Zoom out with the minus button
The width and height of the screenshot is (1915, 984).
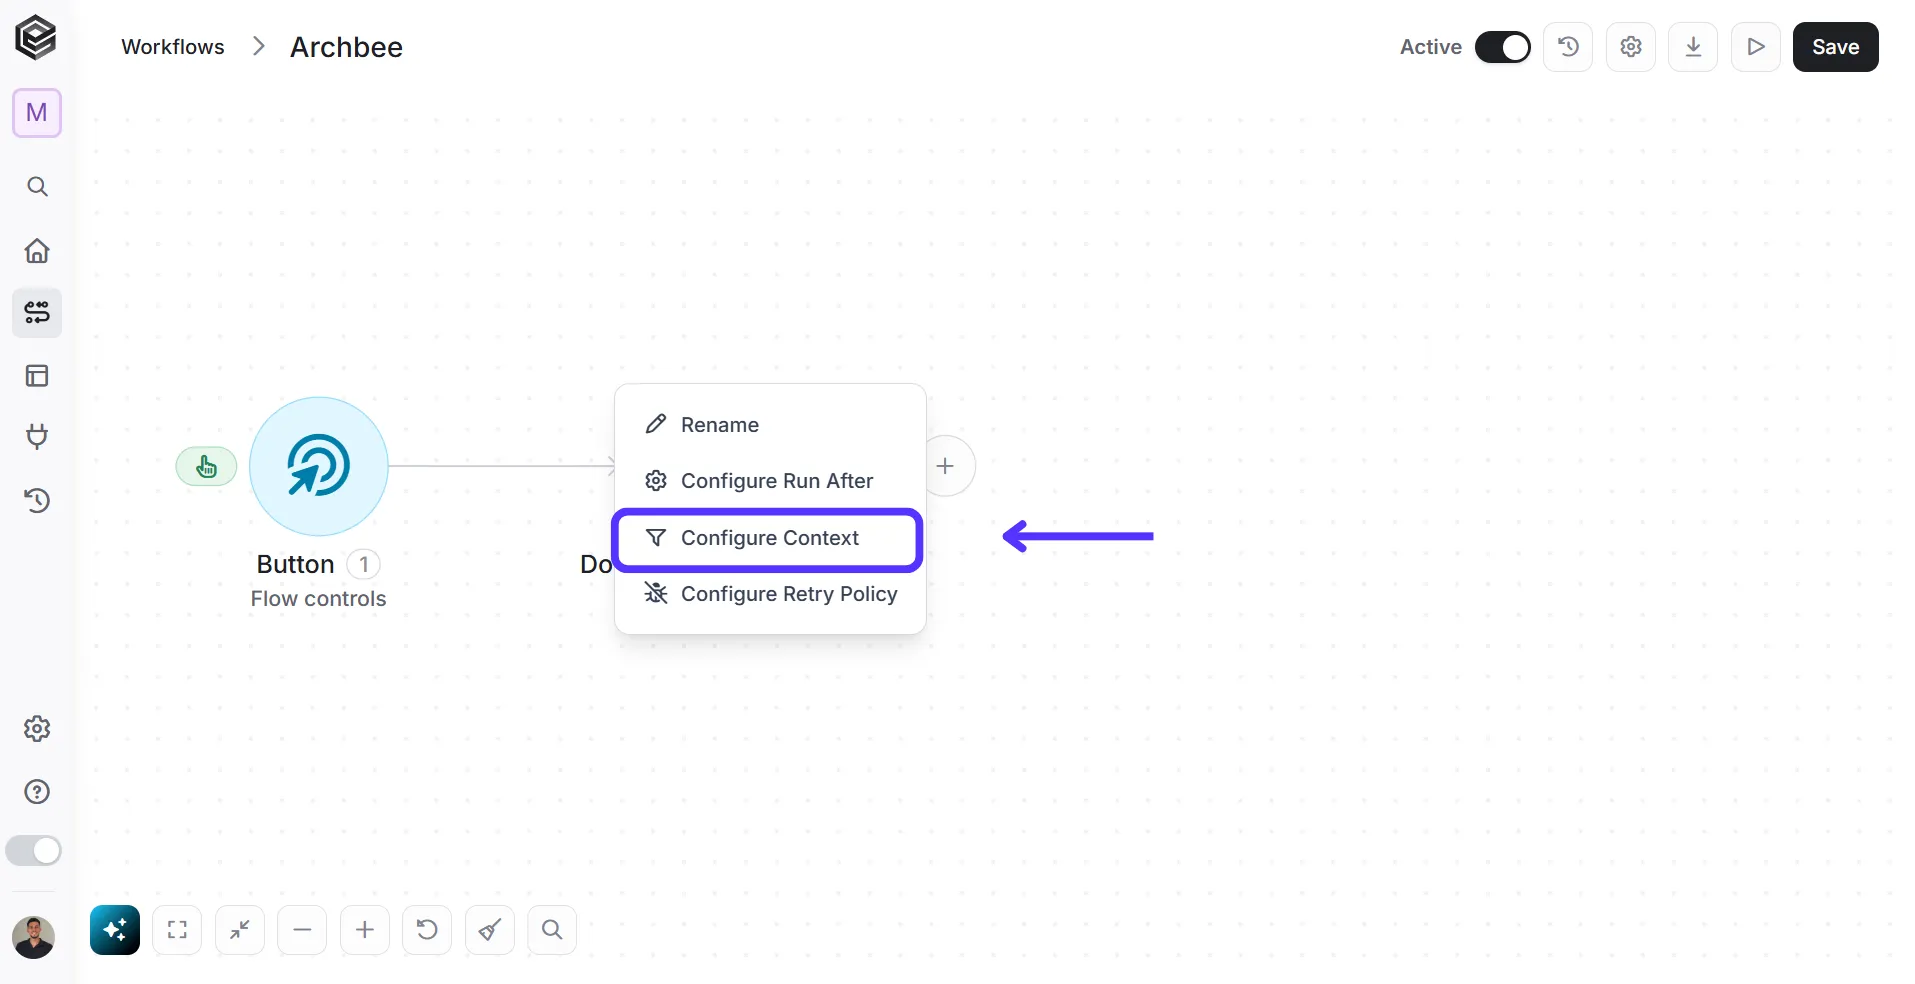[x=302, y=930]
